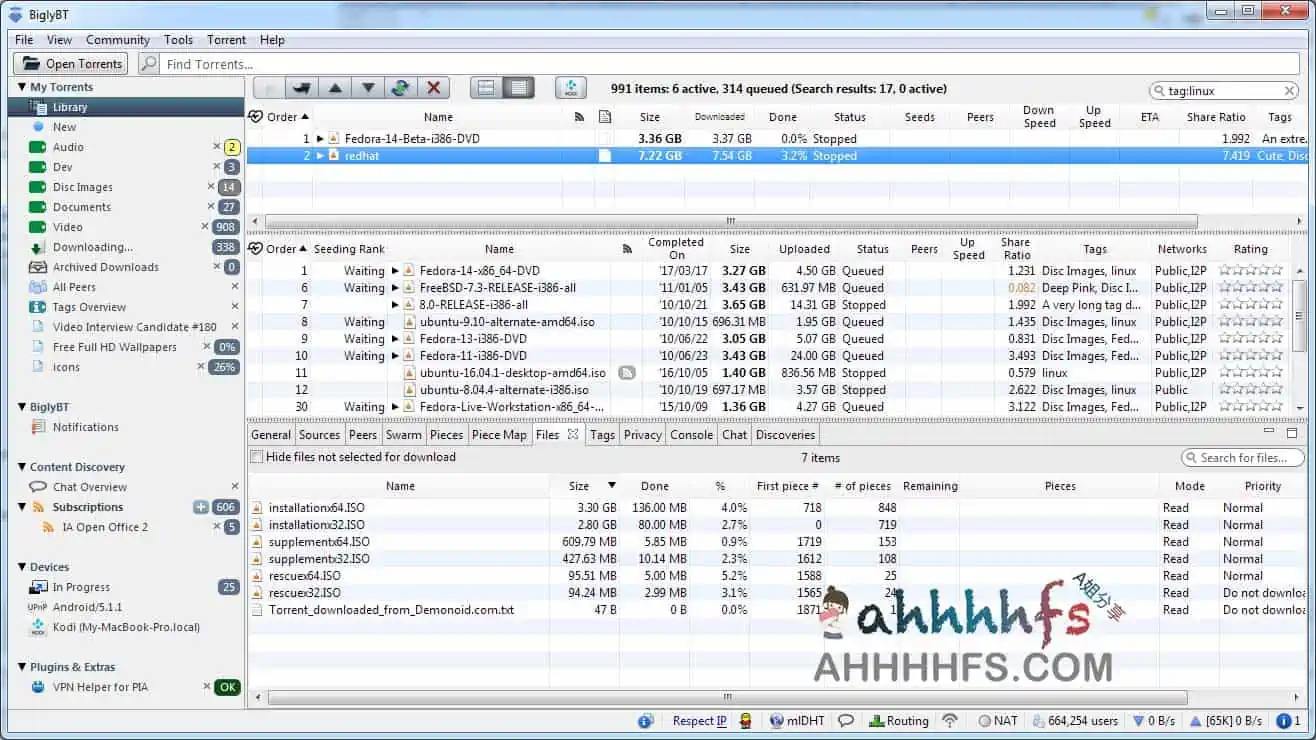
Task: Switch to the detailed list view
Action: point(518,88)
